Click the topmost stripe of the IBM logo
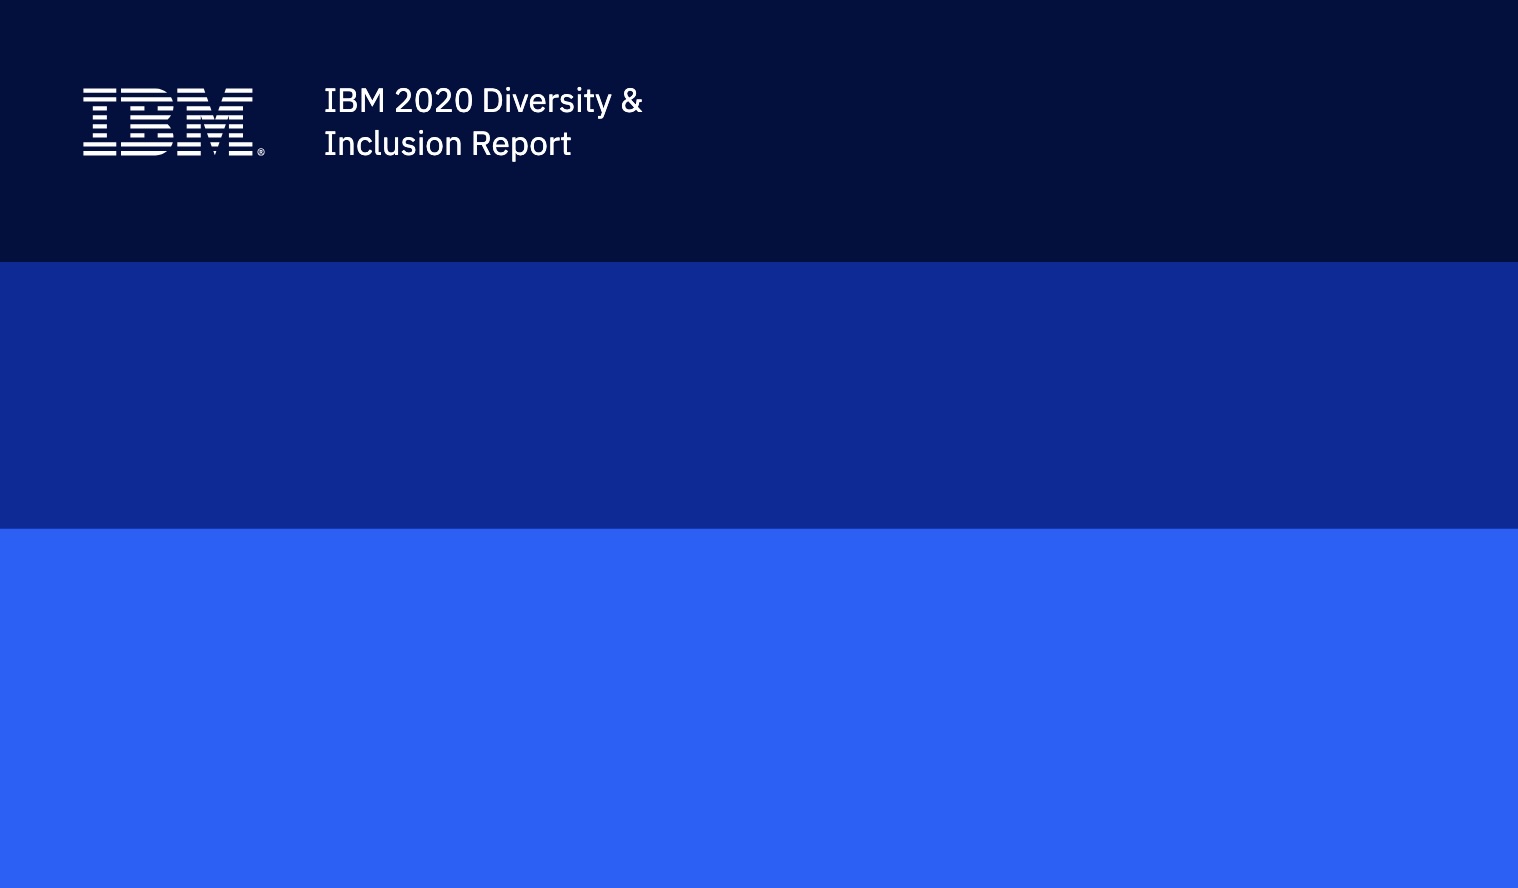 tap(170, 89)
